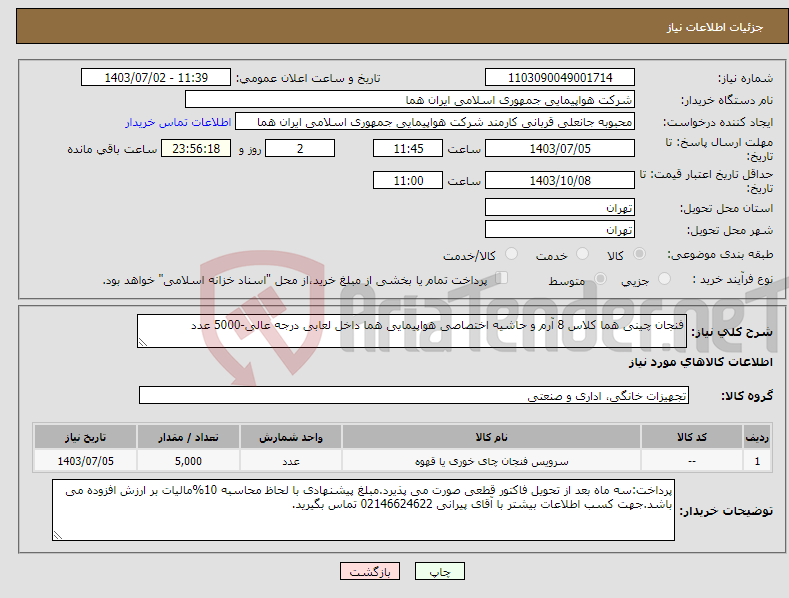The height and width of the screenshot is (598, 789).
Task: Click the طبقه بندی موضوعی label
Action: tap(720, 254)
